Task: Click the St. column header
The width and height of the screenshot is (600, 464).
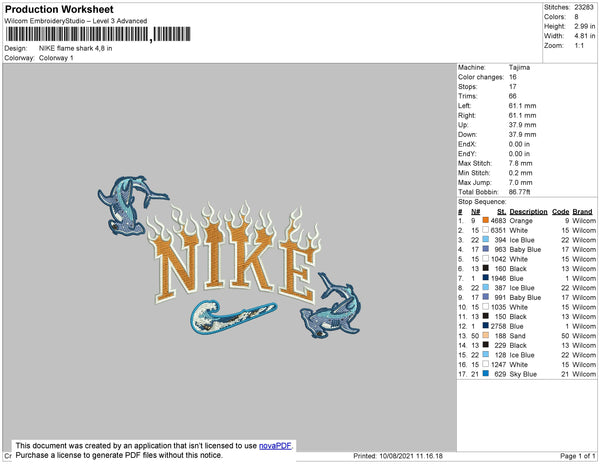Action: (502, 212)
